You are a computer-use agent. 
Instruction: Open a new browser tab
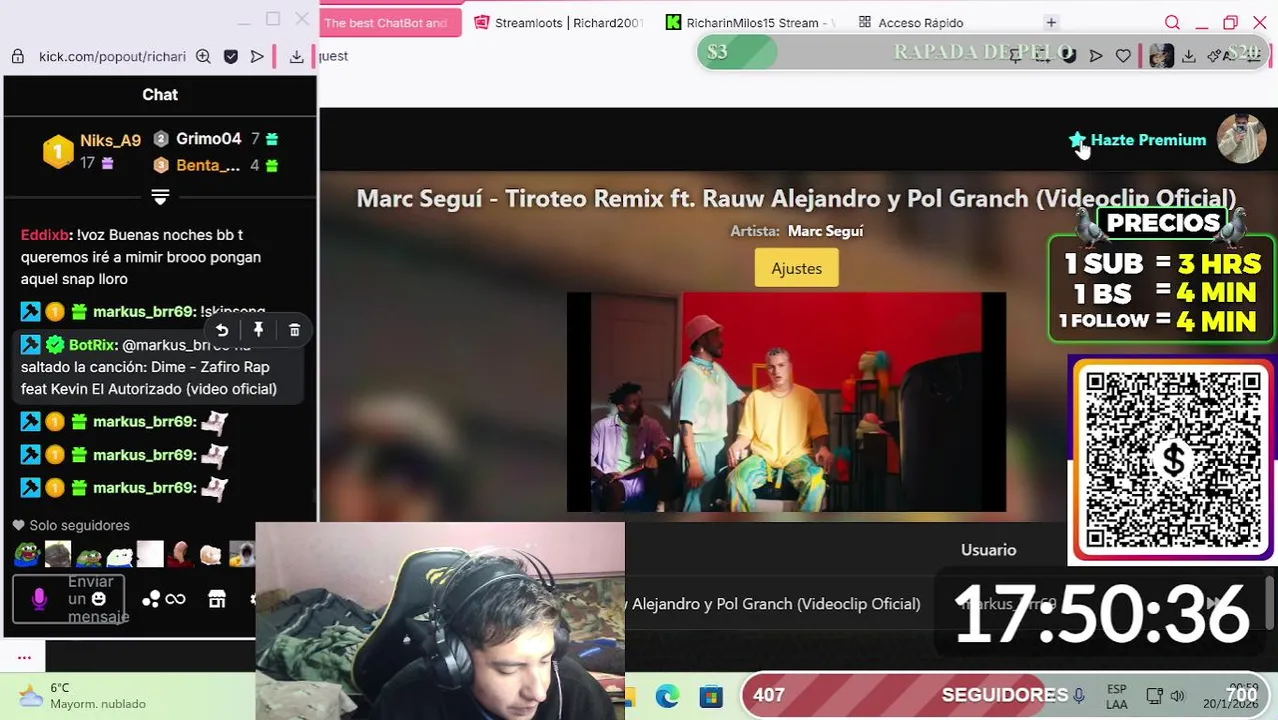1051,22
